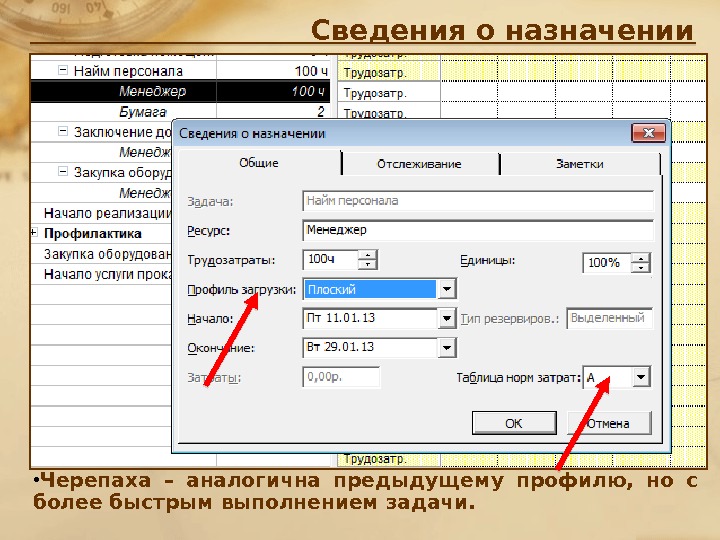Screen dimensions: 720x540
Task: Decrease Единицы with the down spinner
Action: point(641,268)
